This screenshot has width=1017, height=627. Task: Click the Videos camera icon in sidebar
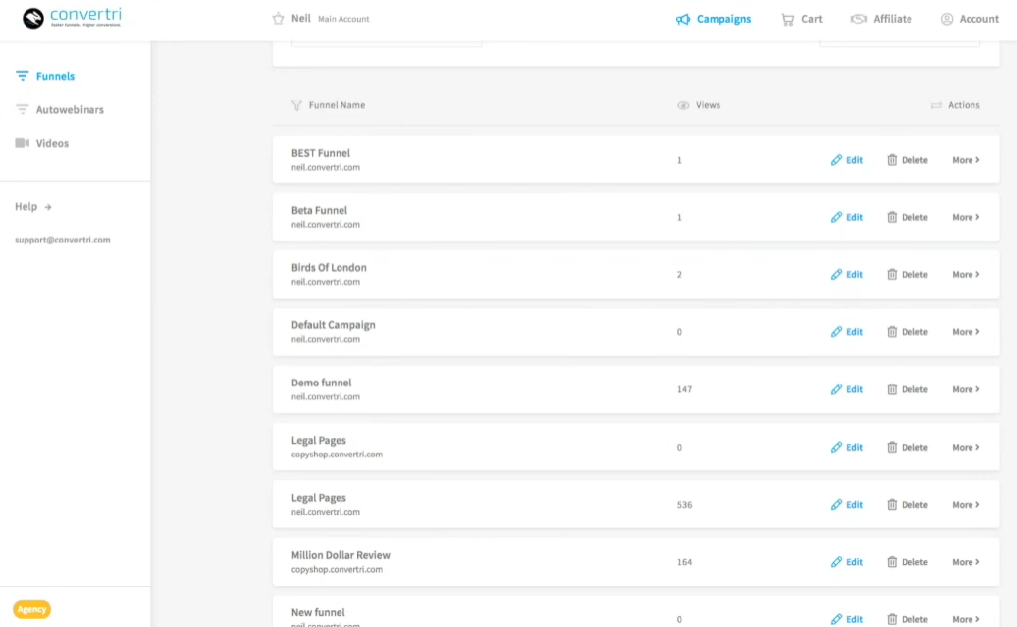(22, 143)
